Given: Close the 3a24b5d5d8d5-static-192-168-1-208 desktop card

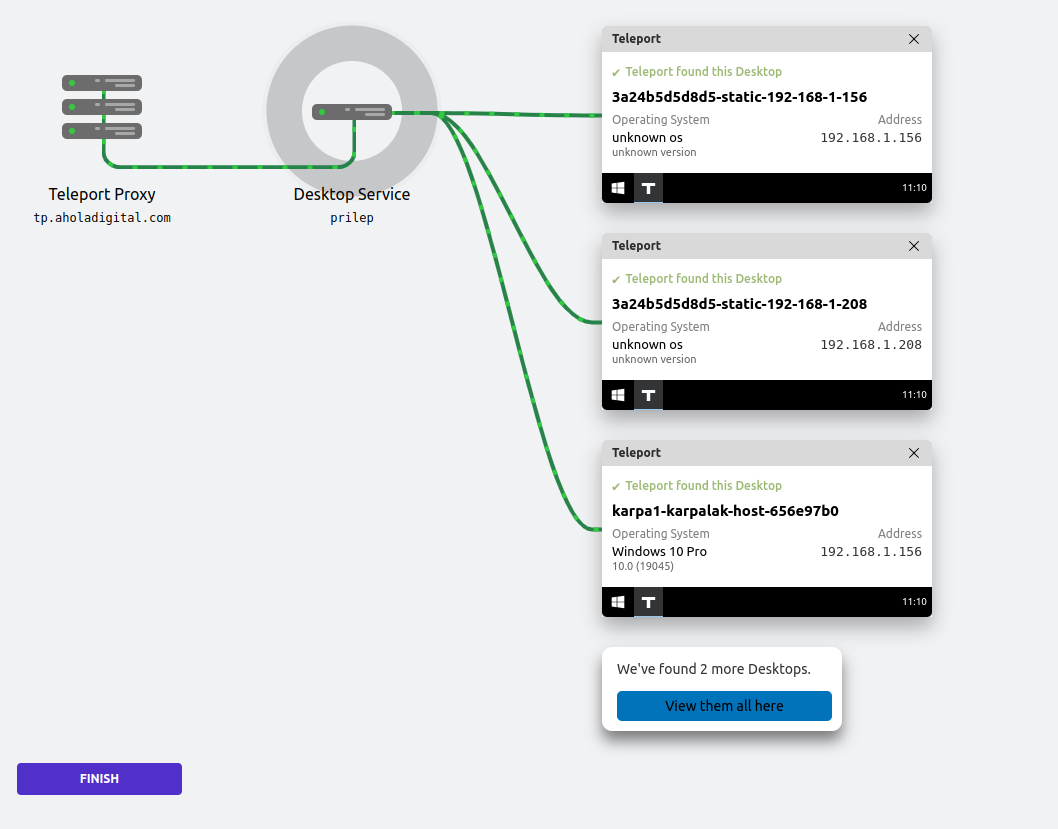Looking at the screenshot, I should 914,246.
